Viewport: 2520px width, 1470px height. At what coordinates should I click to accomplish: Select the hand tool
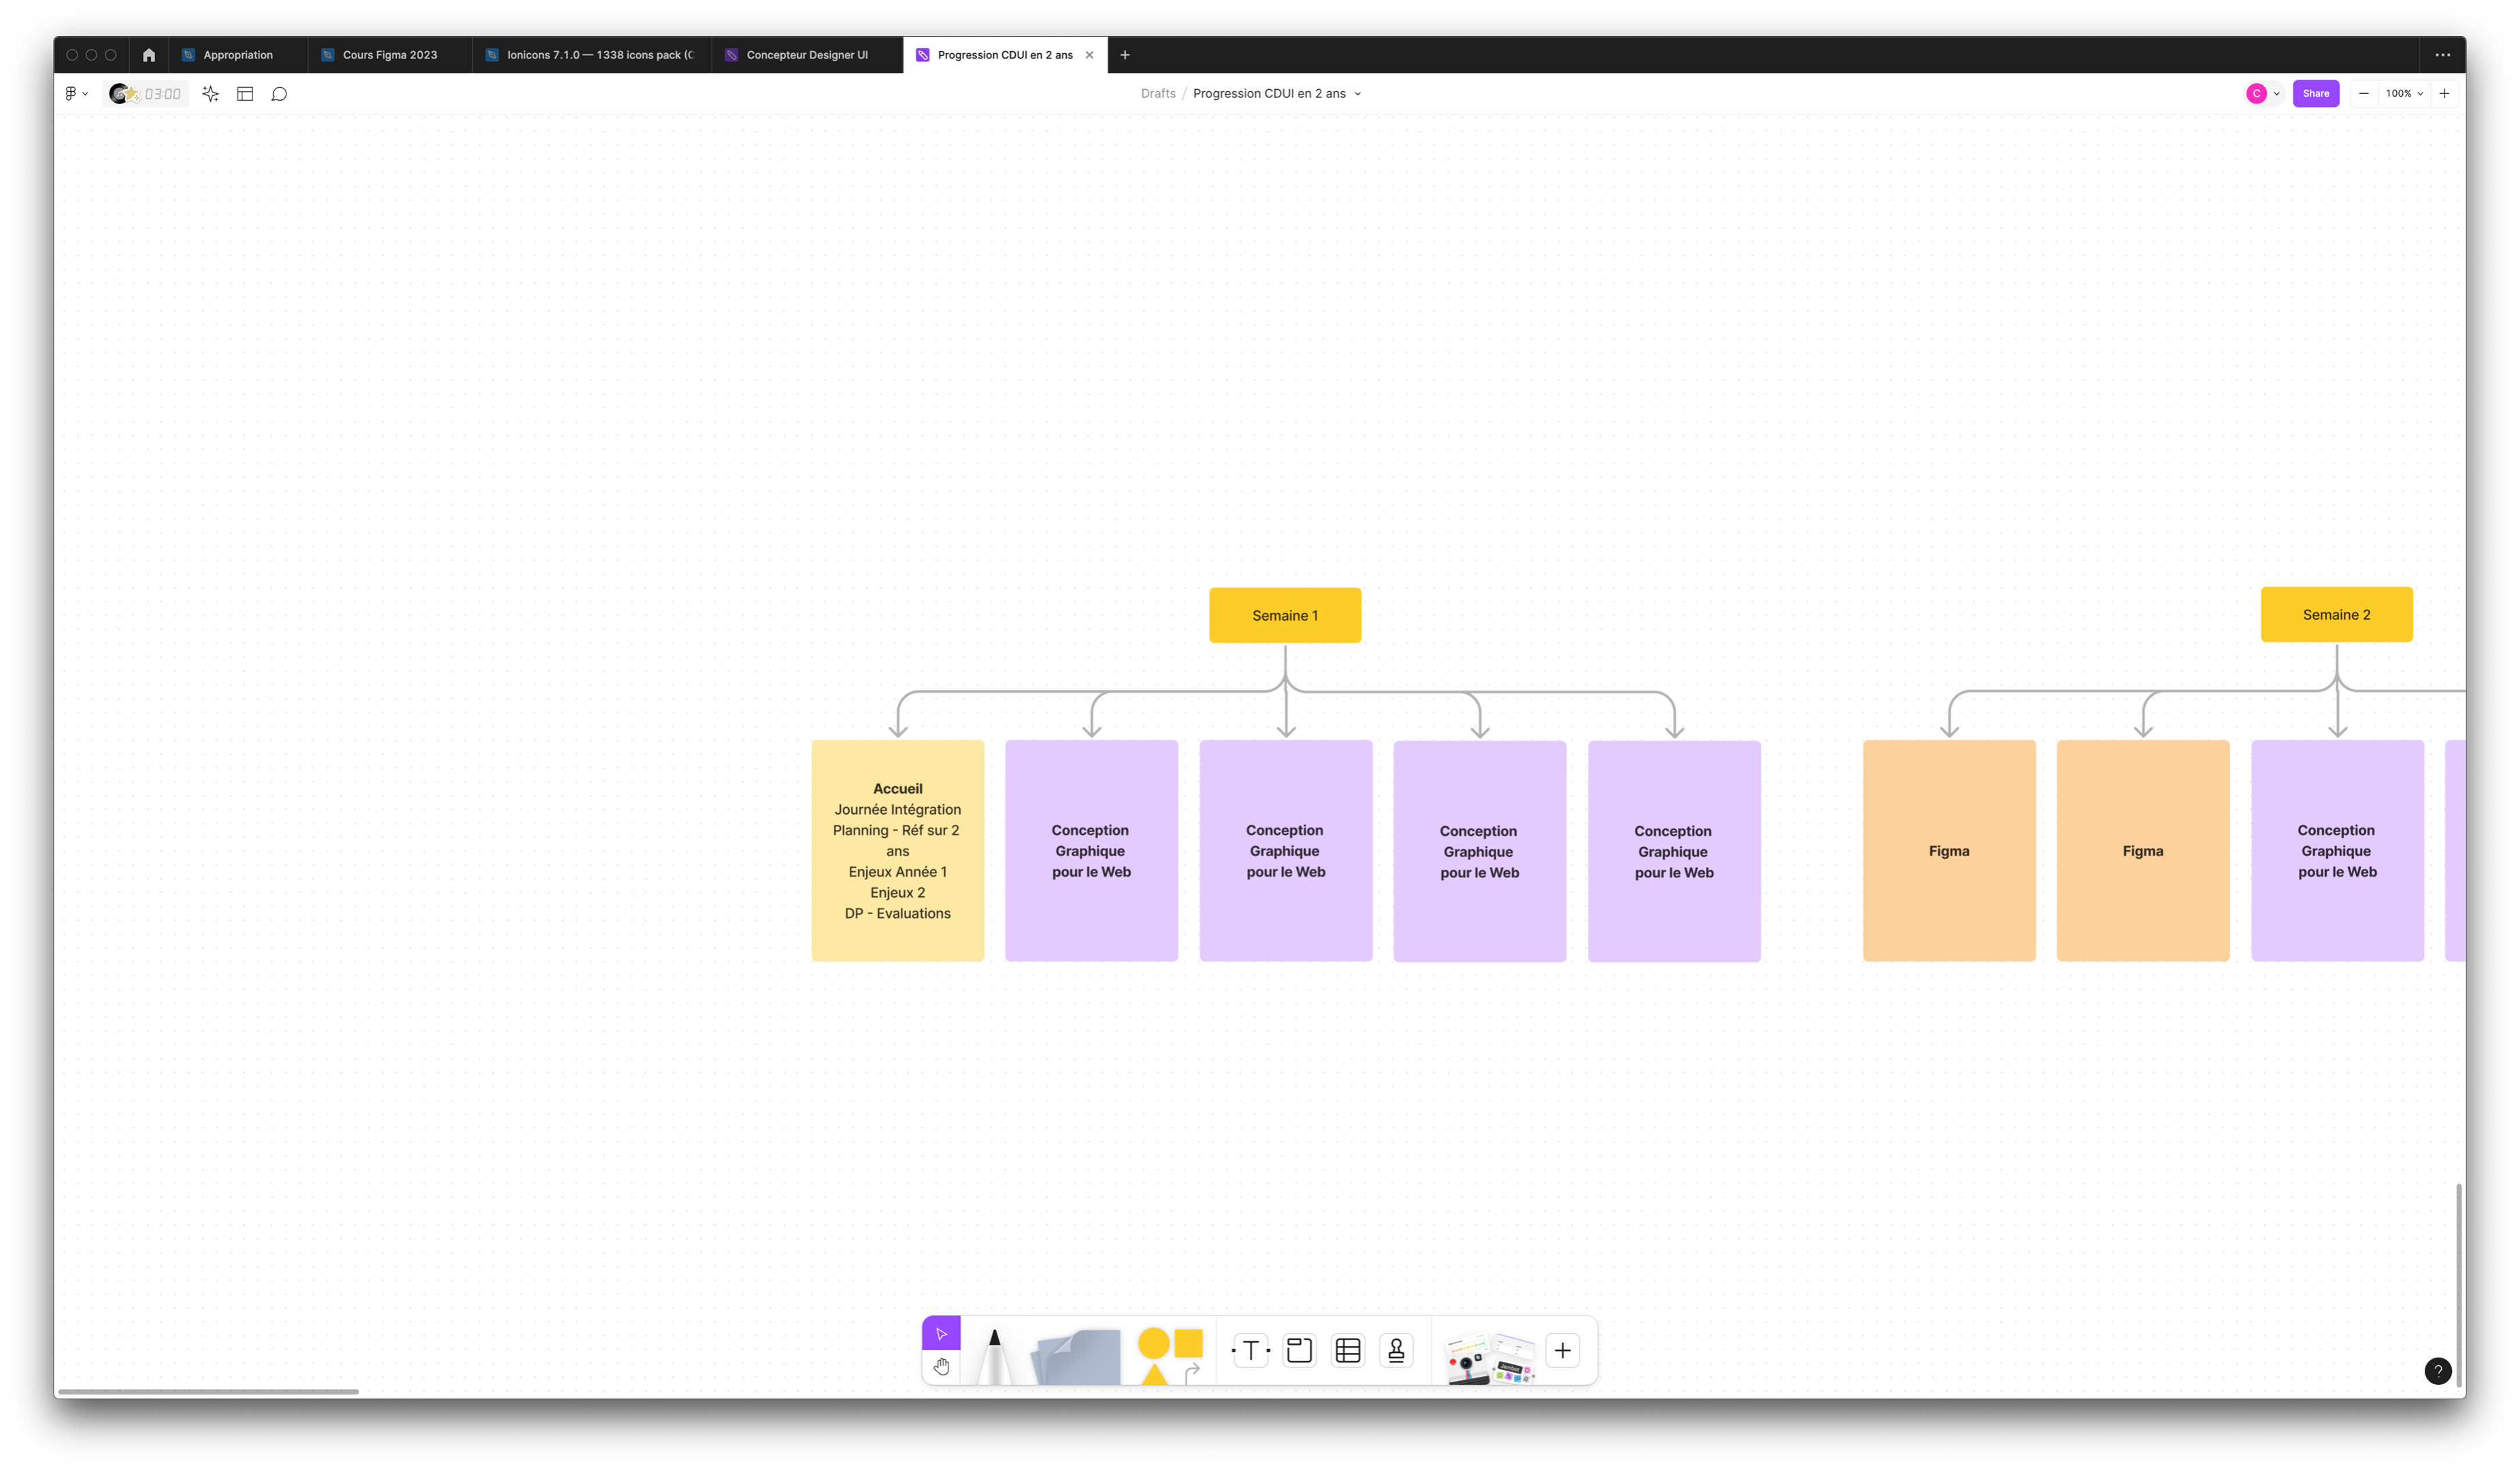(941, 1367)
